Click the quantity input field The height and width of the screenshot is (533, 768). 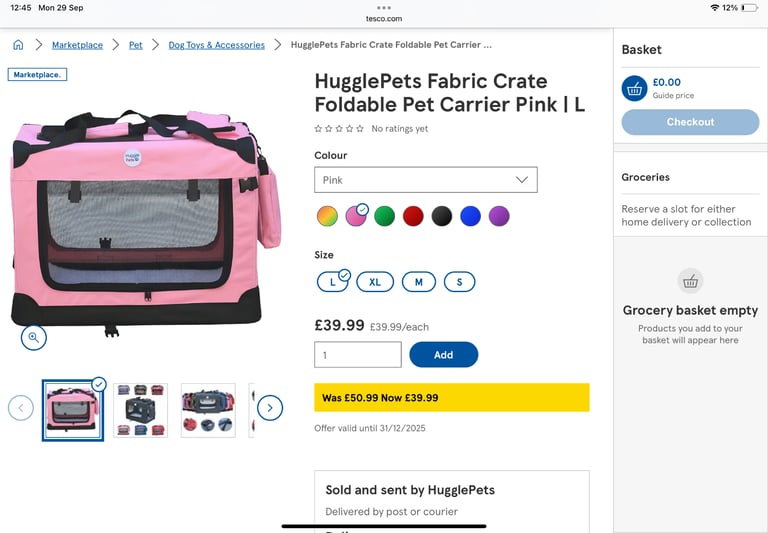pyautogui.click(x=357, y=355)
